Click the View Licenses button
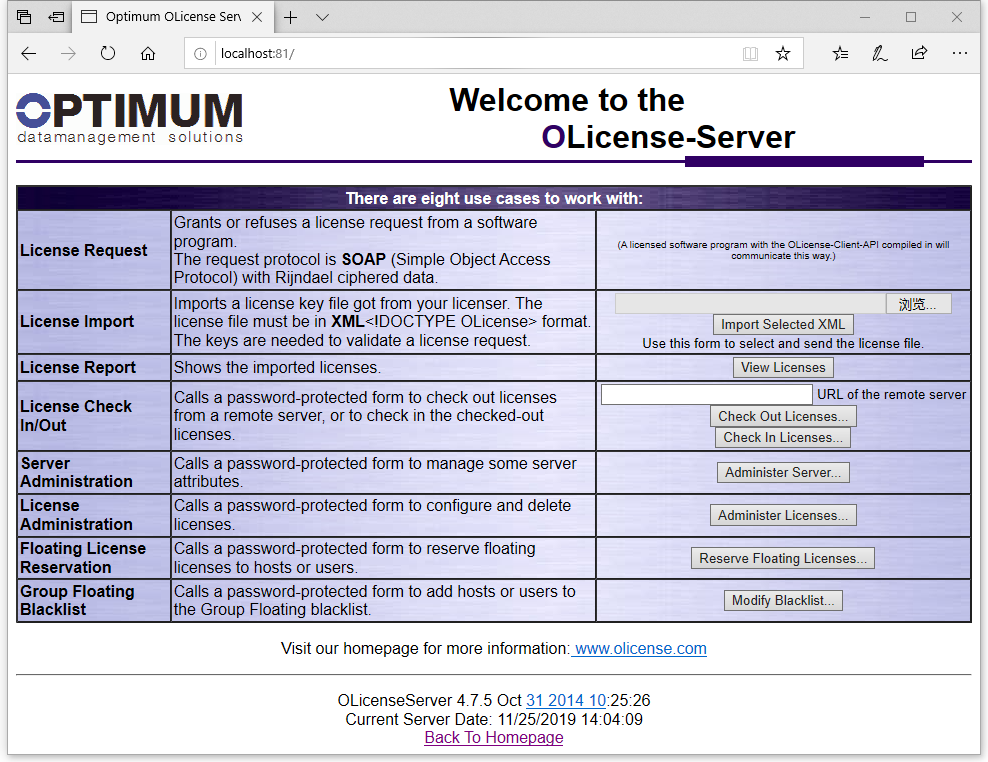 pyautogui.click(x=783, y=367)
